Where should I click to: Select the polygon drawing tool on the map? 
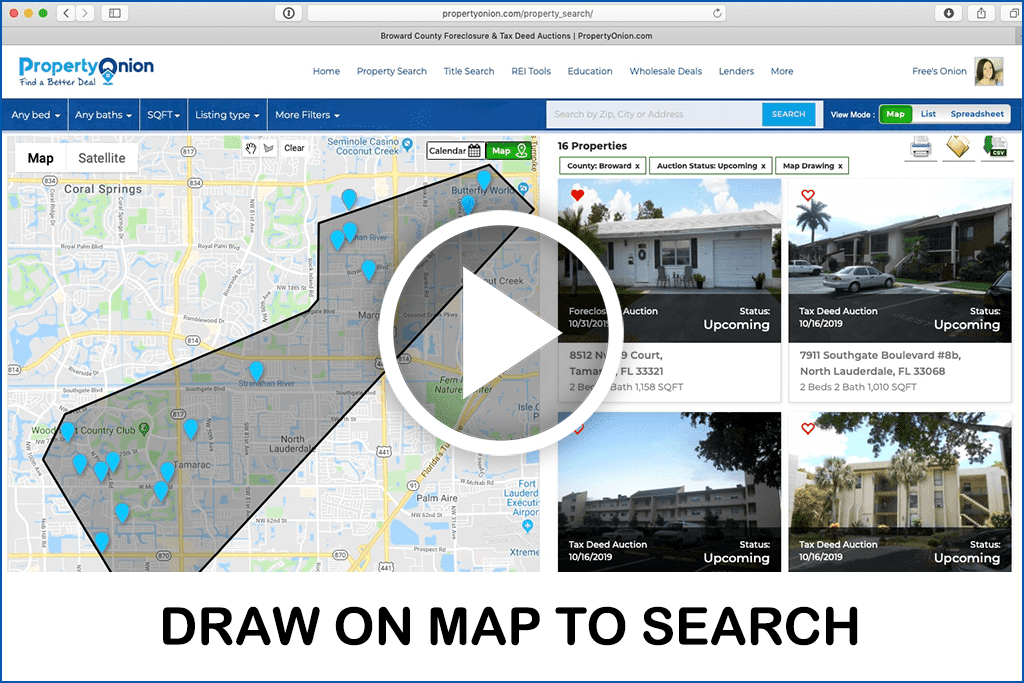coord(270,147)
